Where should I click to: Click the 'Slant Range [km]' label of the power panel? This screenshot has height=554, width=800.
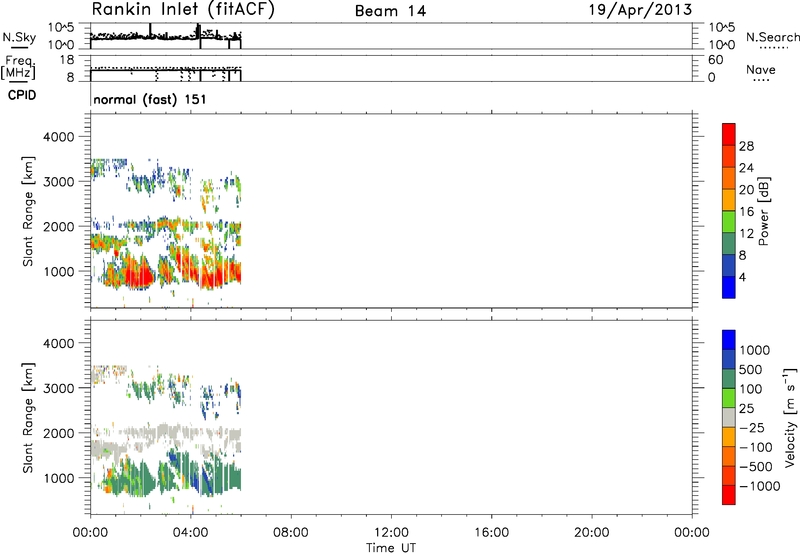(x=28, y=211)
